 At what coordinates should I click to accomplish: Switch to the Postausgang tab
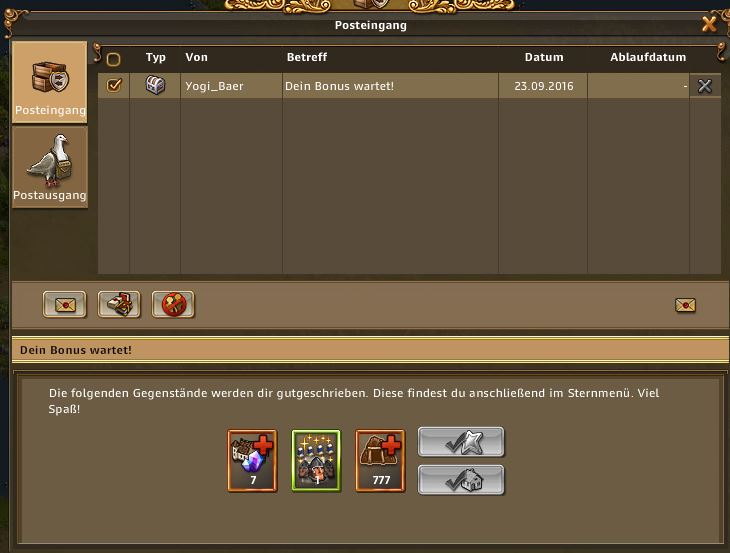coord(49,168)
